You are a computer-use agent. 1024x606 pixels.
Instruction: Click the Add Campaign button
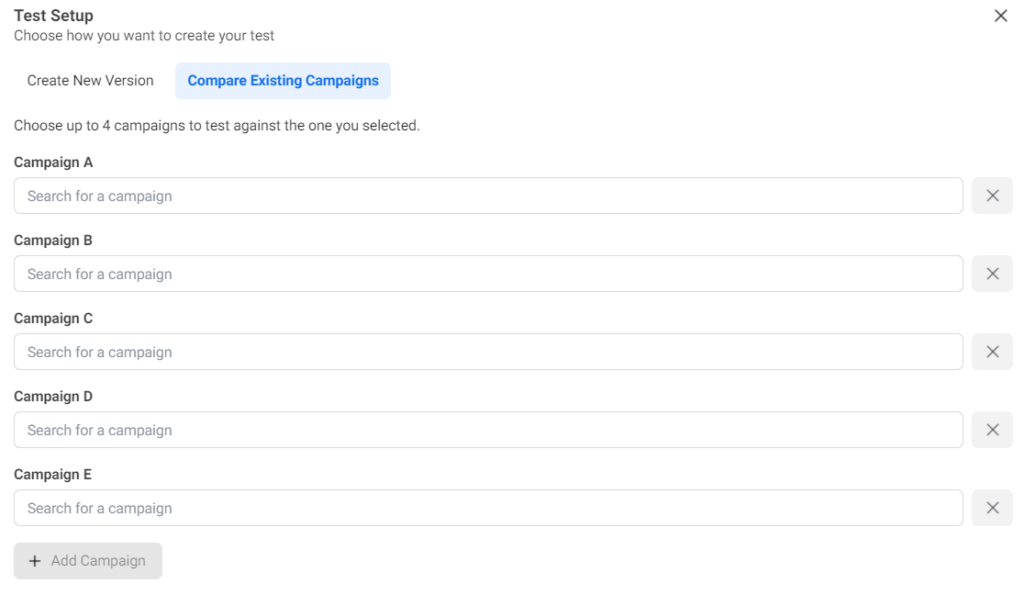point(87,560)
